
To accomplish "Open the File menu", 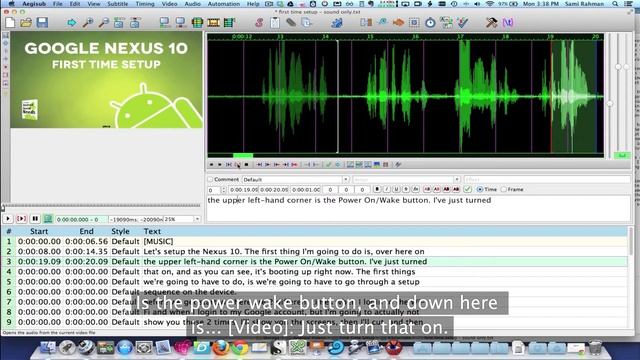I will [x=58, y=4].
